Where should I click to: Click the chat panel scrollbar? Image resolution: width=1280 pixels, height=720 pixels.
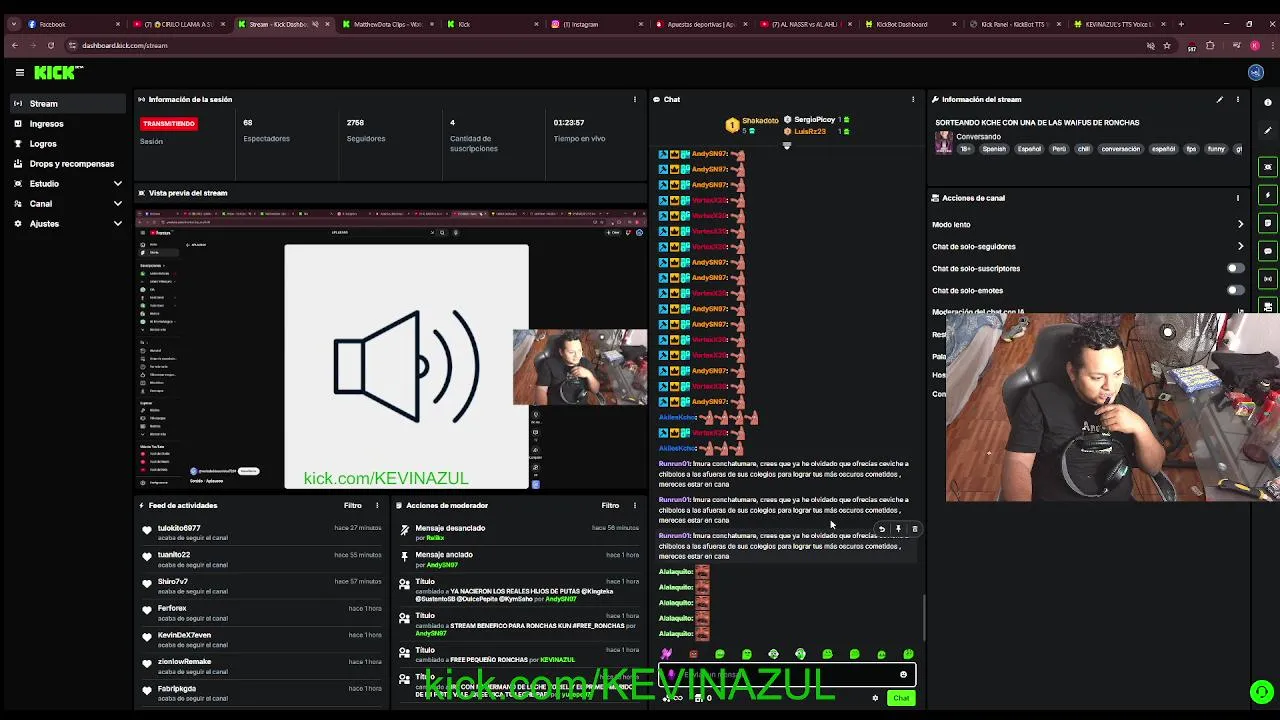(924, 618)
